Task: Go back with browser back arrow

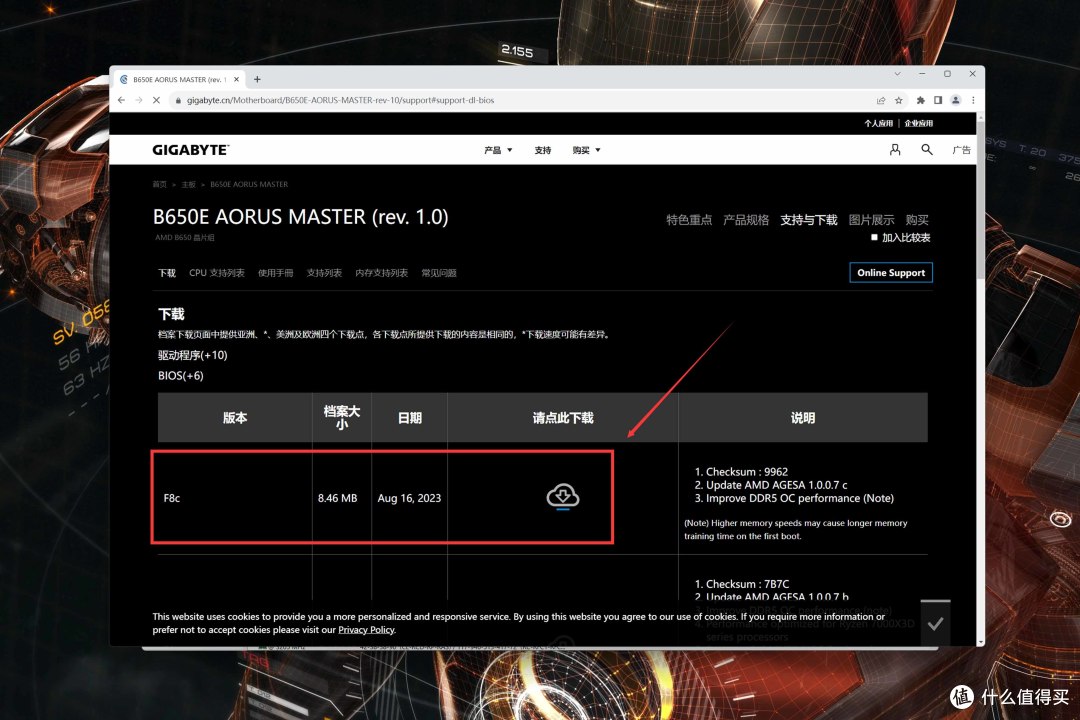Action: (121, 100)
